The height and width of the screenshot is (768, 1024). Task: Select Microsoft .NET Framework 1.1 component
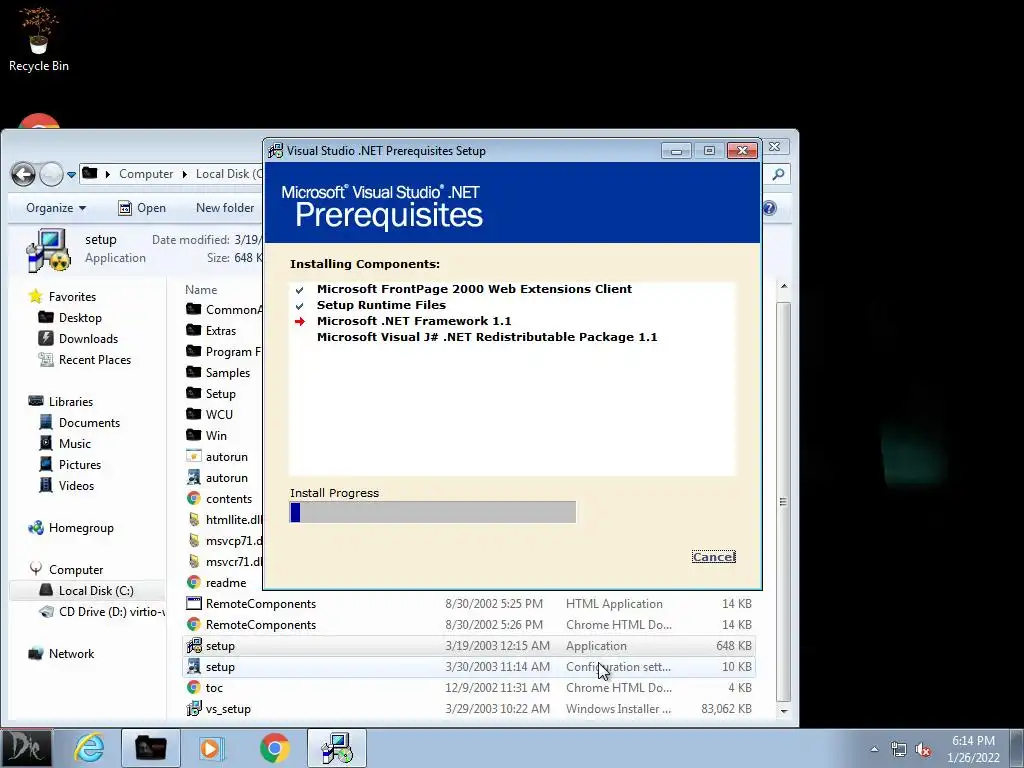pos(414,321)
